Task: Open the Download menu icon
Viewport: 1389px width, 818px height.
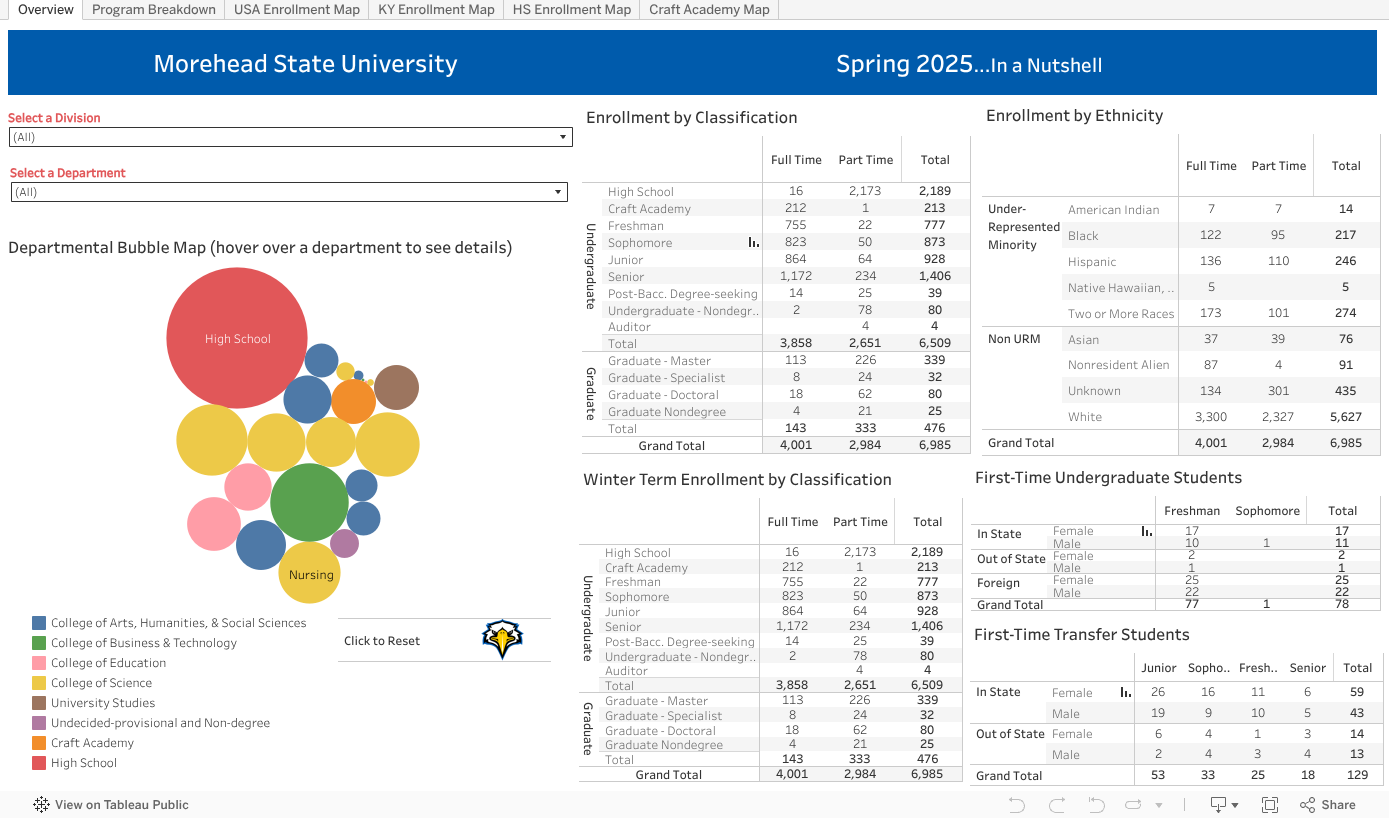Action: point(1223,805)
